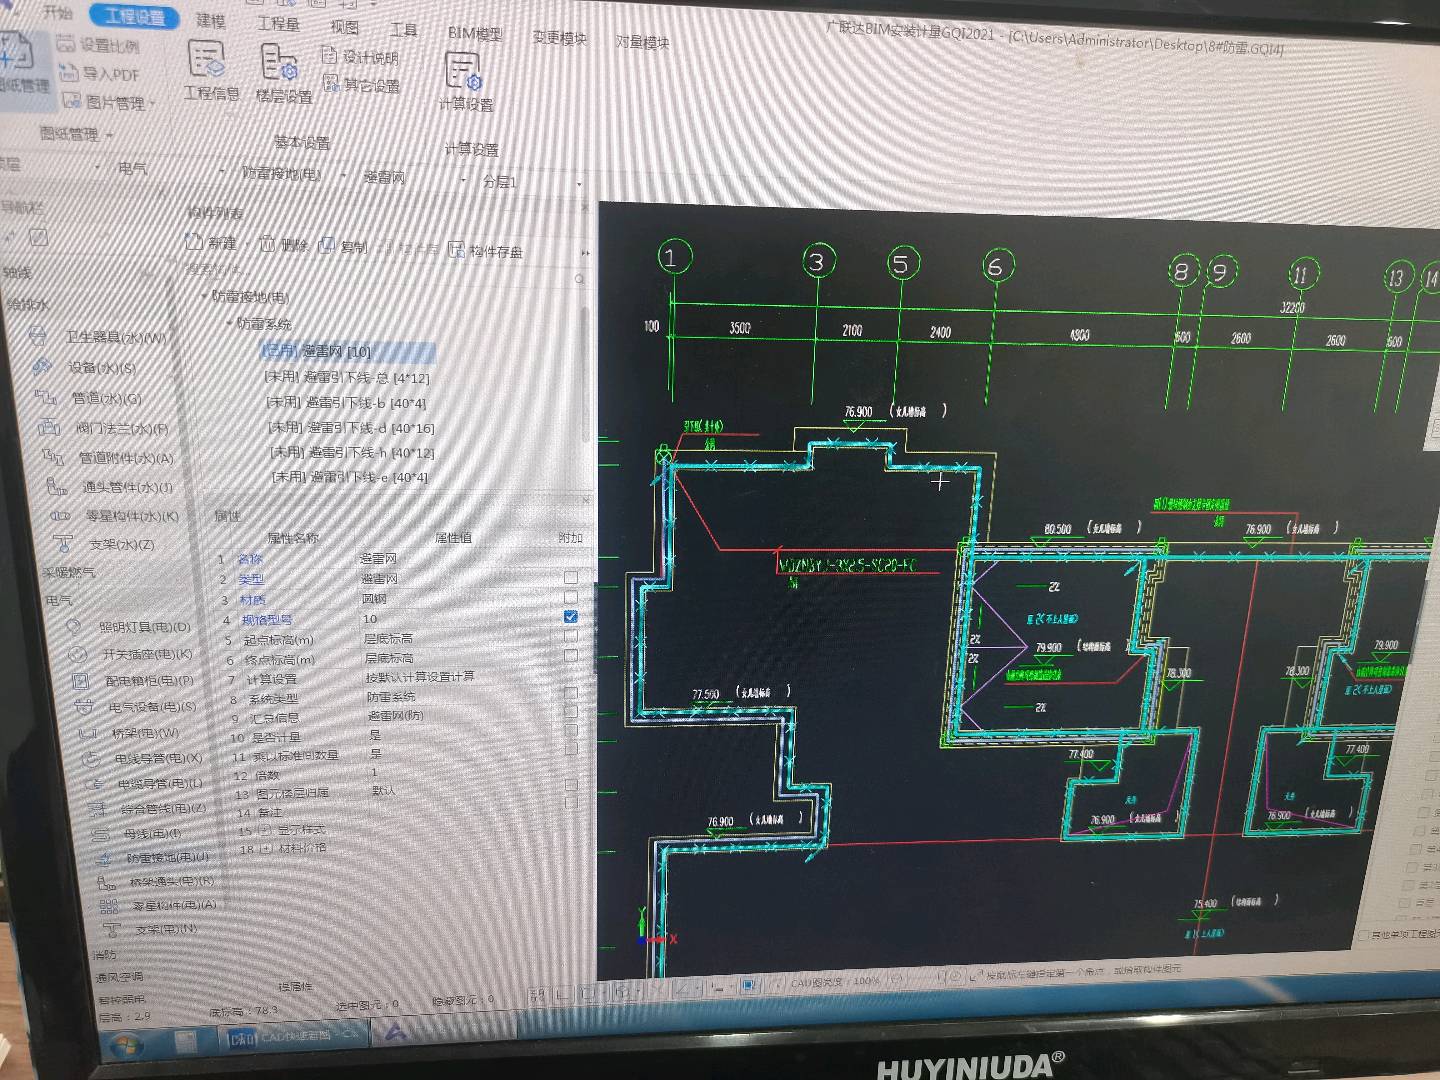Image resolution: width=1440 pixels, height=1080 pixels.
Task: Select 支架(水)(Z) support icon
Action: 64,544
